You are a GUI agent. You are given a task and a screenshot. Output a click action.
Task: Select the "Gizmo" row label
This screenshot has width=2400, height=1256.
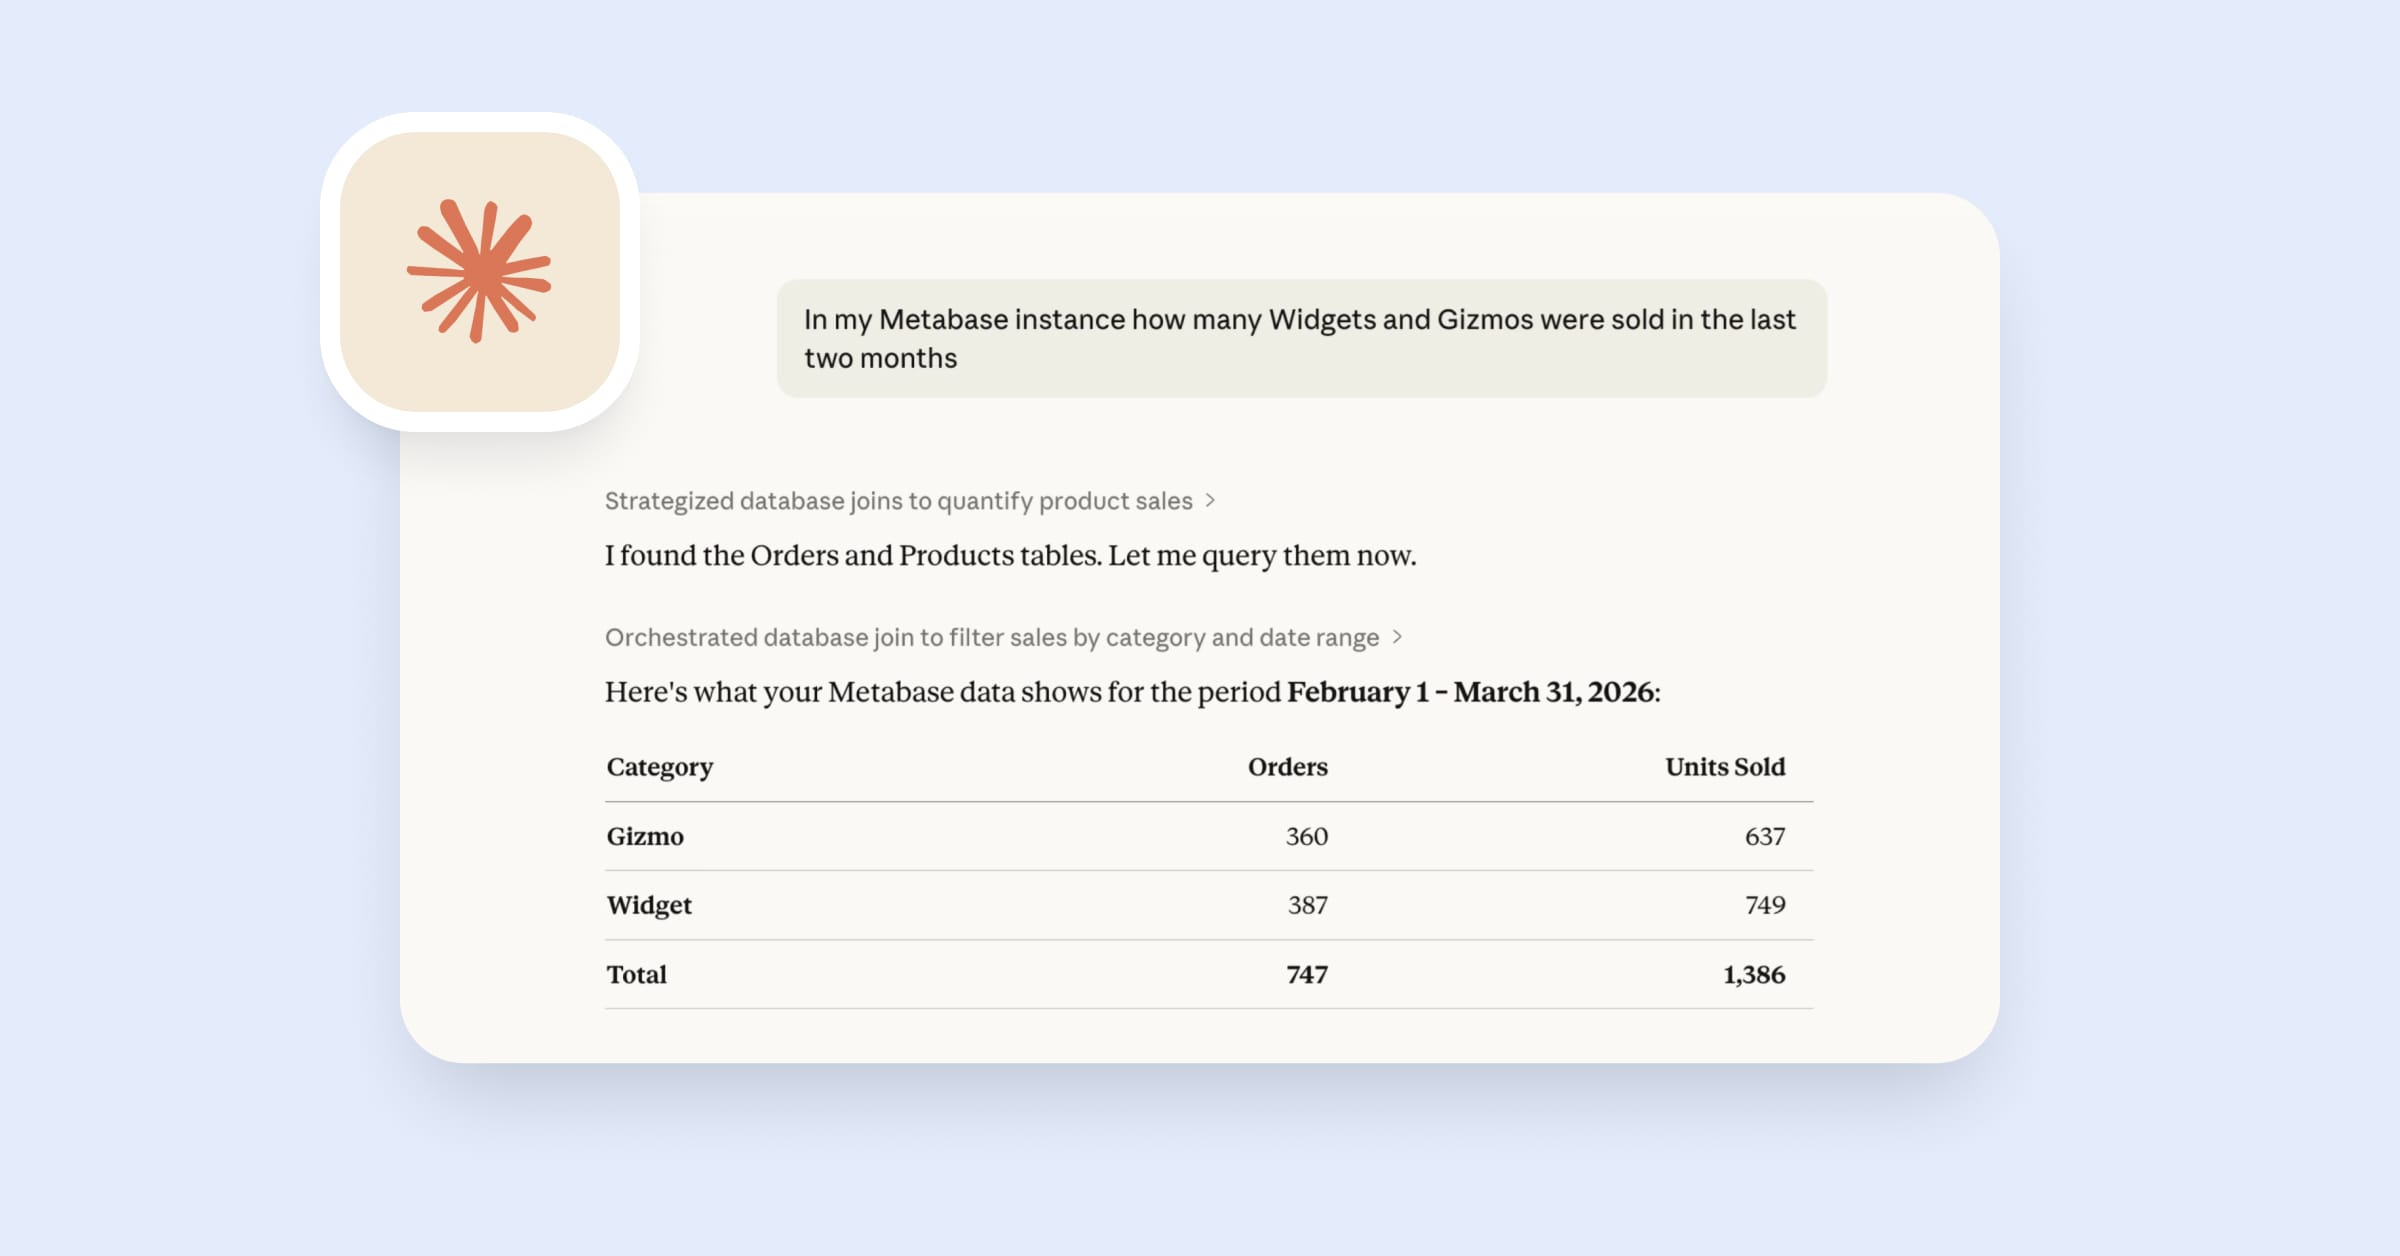[645, 836]
